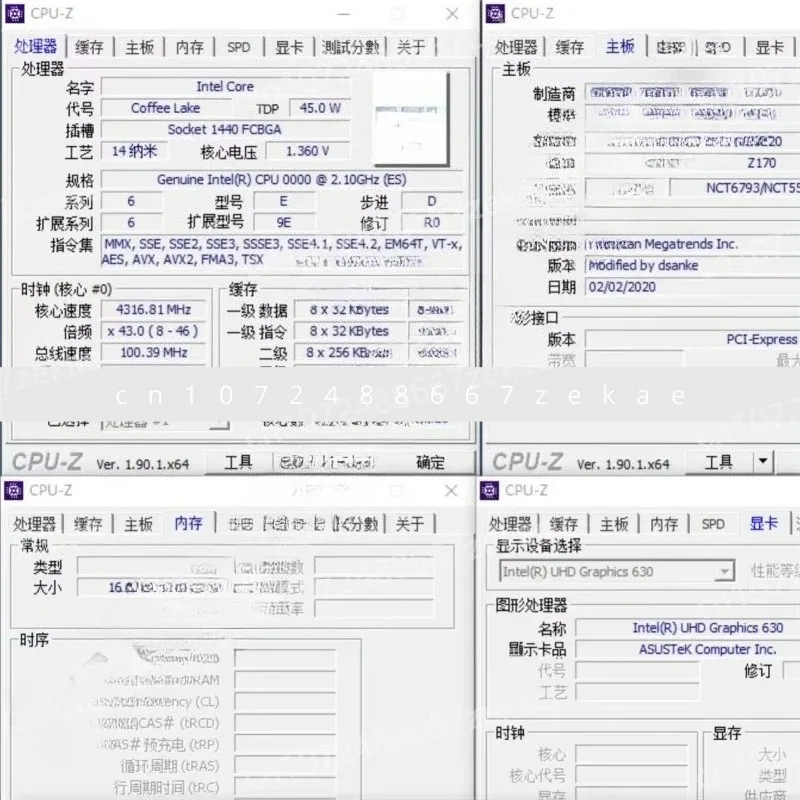
Task: Select 内存 tab in memory window
Action: (x=188, y=523)
